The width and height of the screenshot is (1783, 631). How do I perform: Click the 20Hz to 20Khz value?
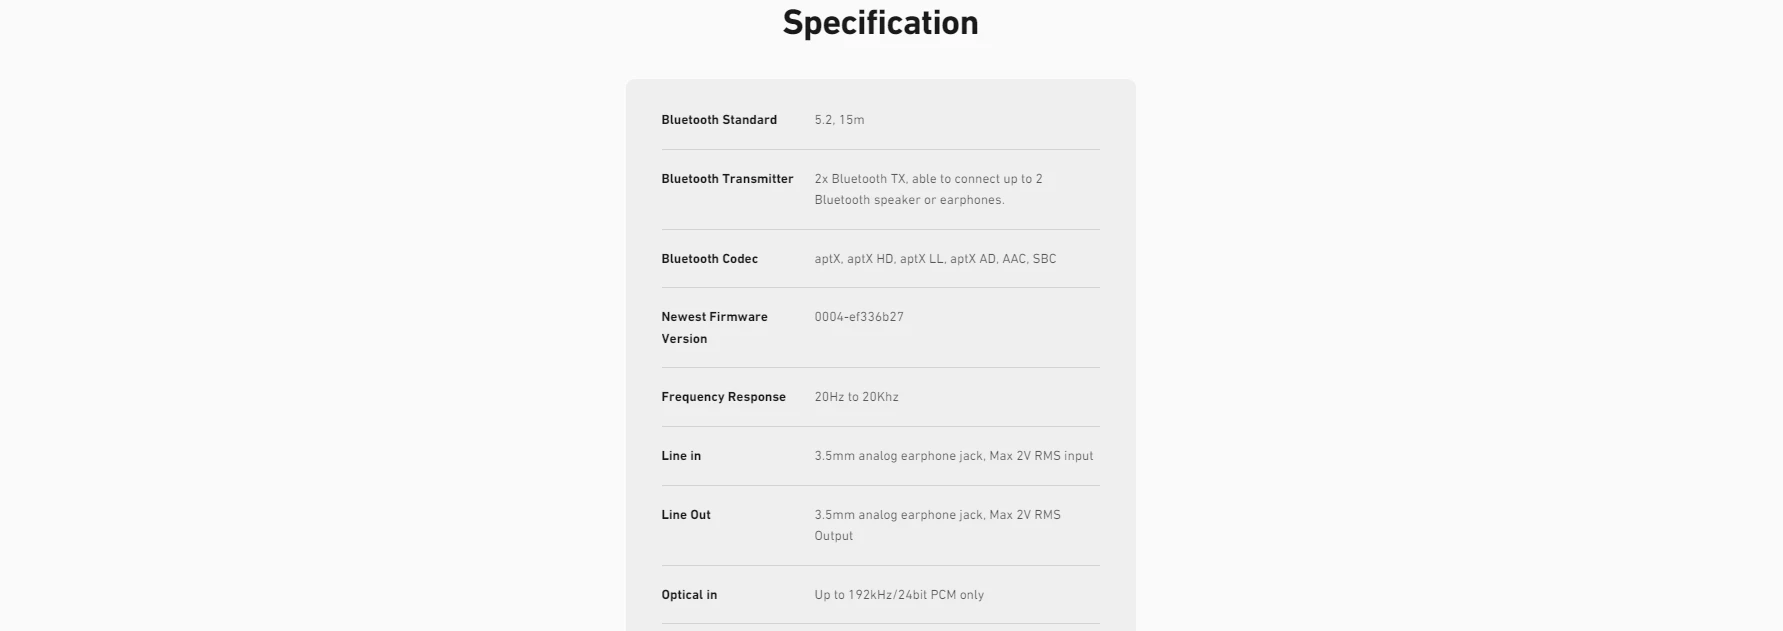[856, 397]
